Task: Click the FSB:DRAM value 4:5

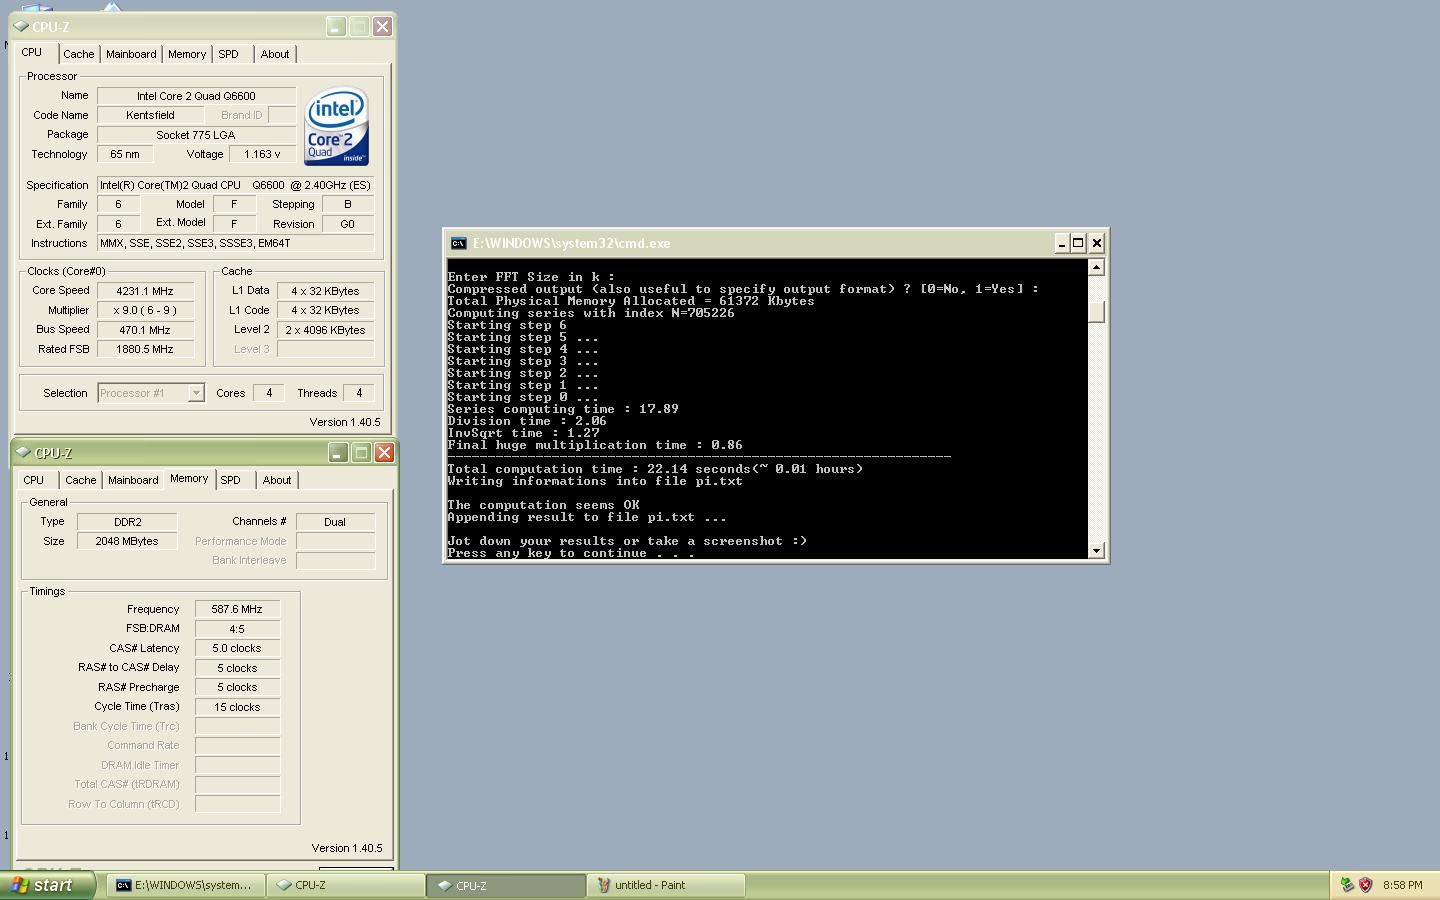Action: 237,629
